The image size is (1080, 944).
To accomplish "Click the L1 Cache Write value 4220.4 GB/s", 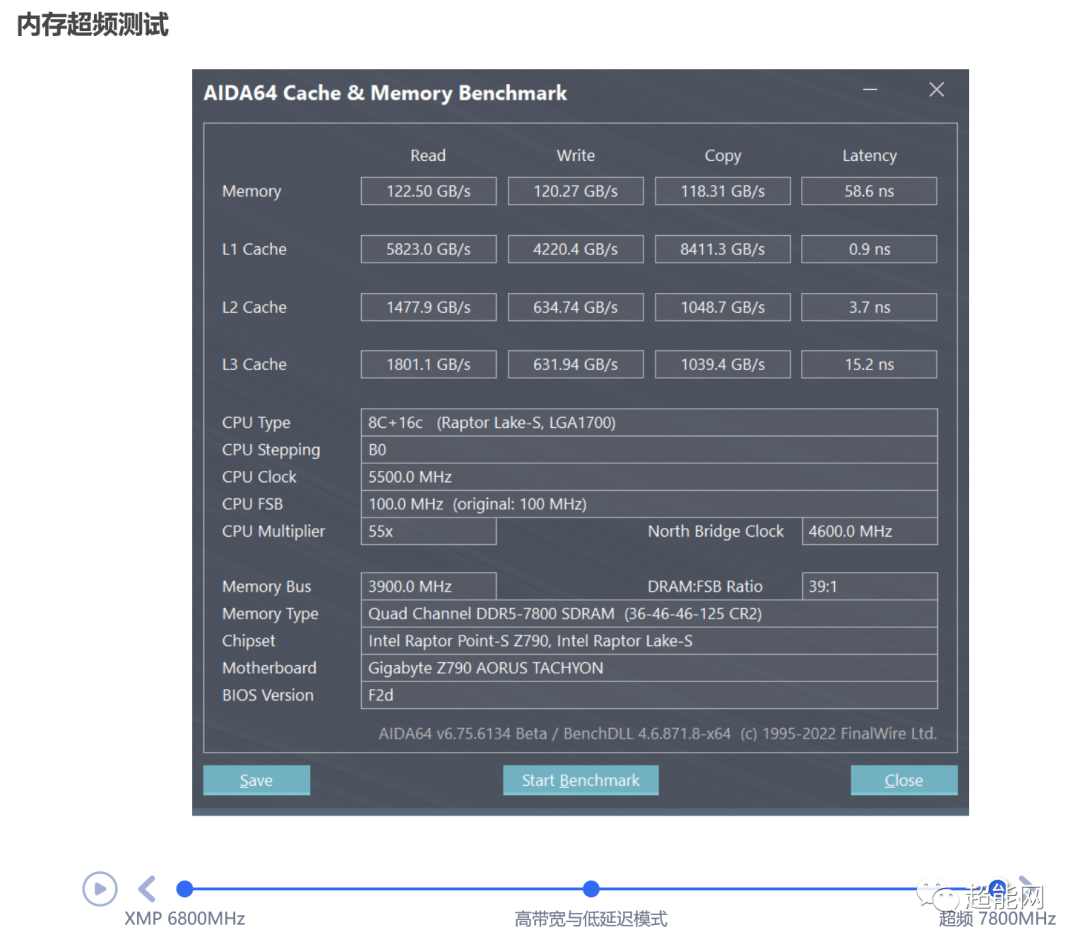I will tap(576, 249).
